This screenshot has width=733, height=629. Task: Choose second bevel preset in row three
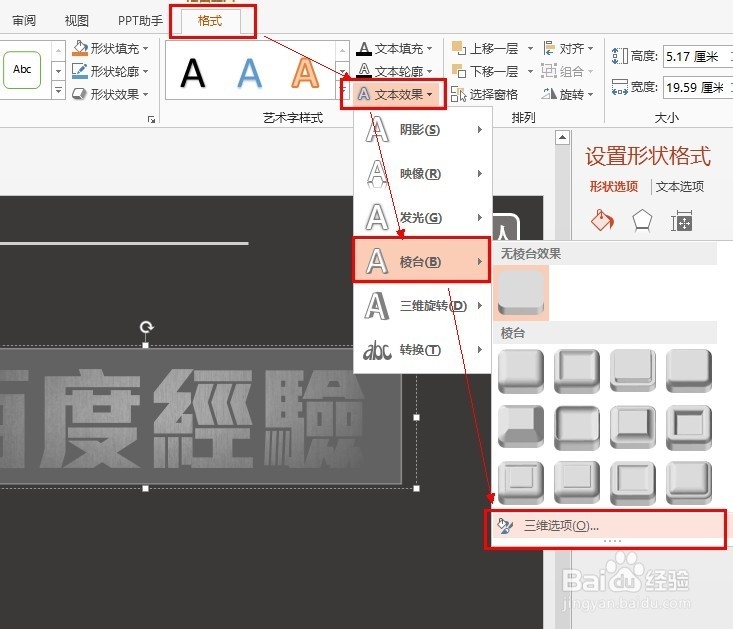[577, 483]
